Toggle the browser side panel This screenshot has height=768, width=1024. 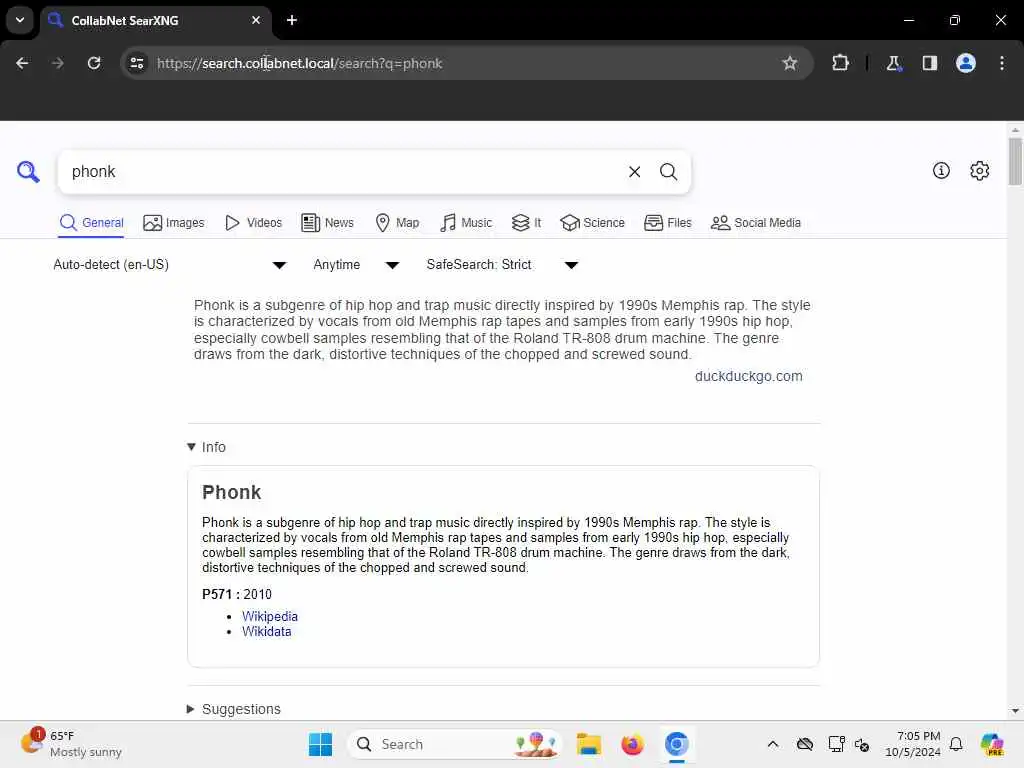(x=929, y=63)
